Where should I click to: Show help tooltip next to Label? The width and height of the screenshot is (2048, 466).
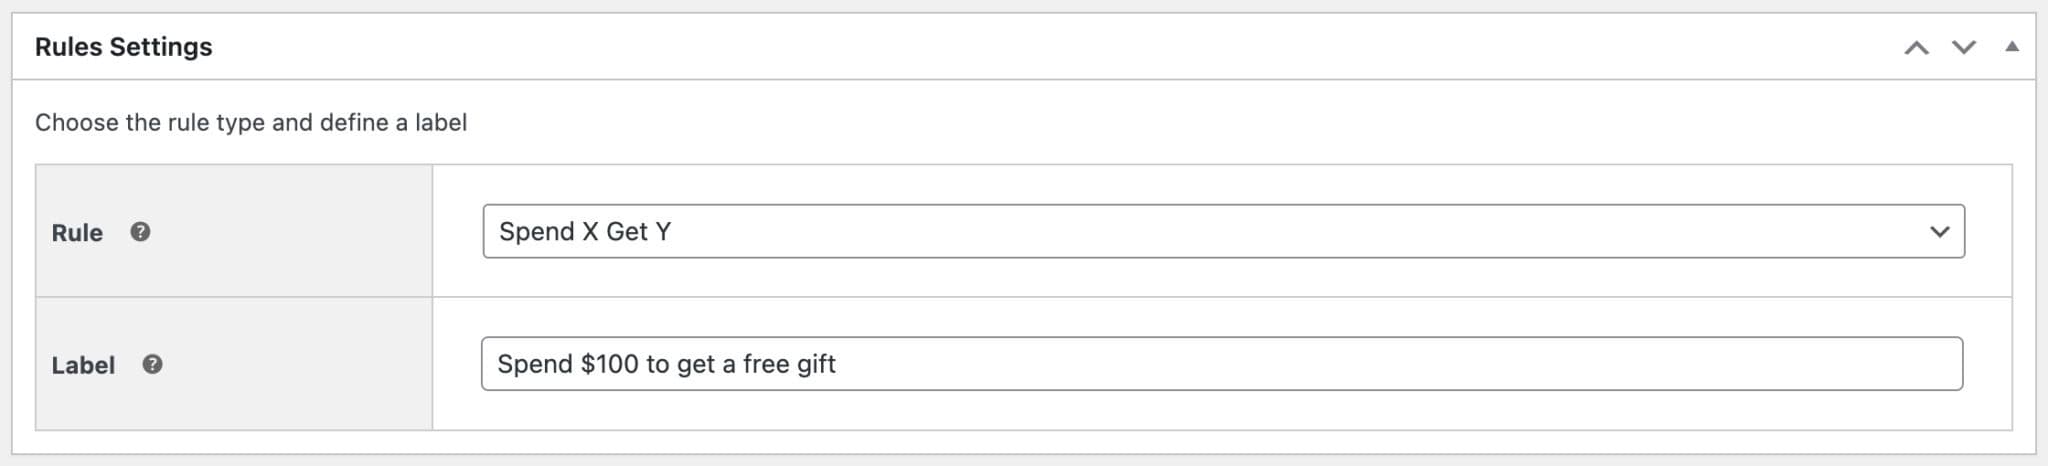coord(152,364)
